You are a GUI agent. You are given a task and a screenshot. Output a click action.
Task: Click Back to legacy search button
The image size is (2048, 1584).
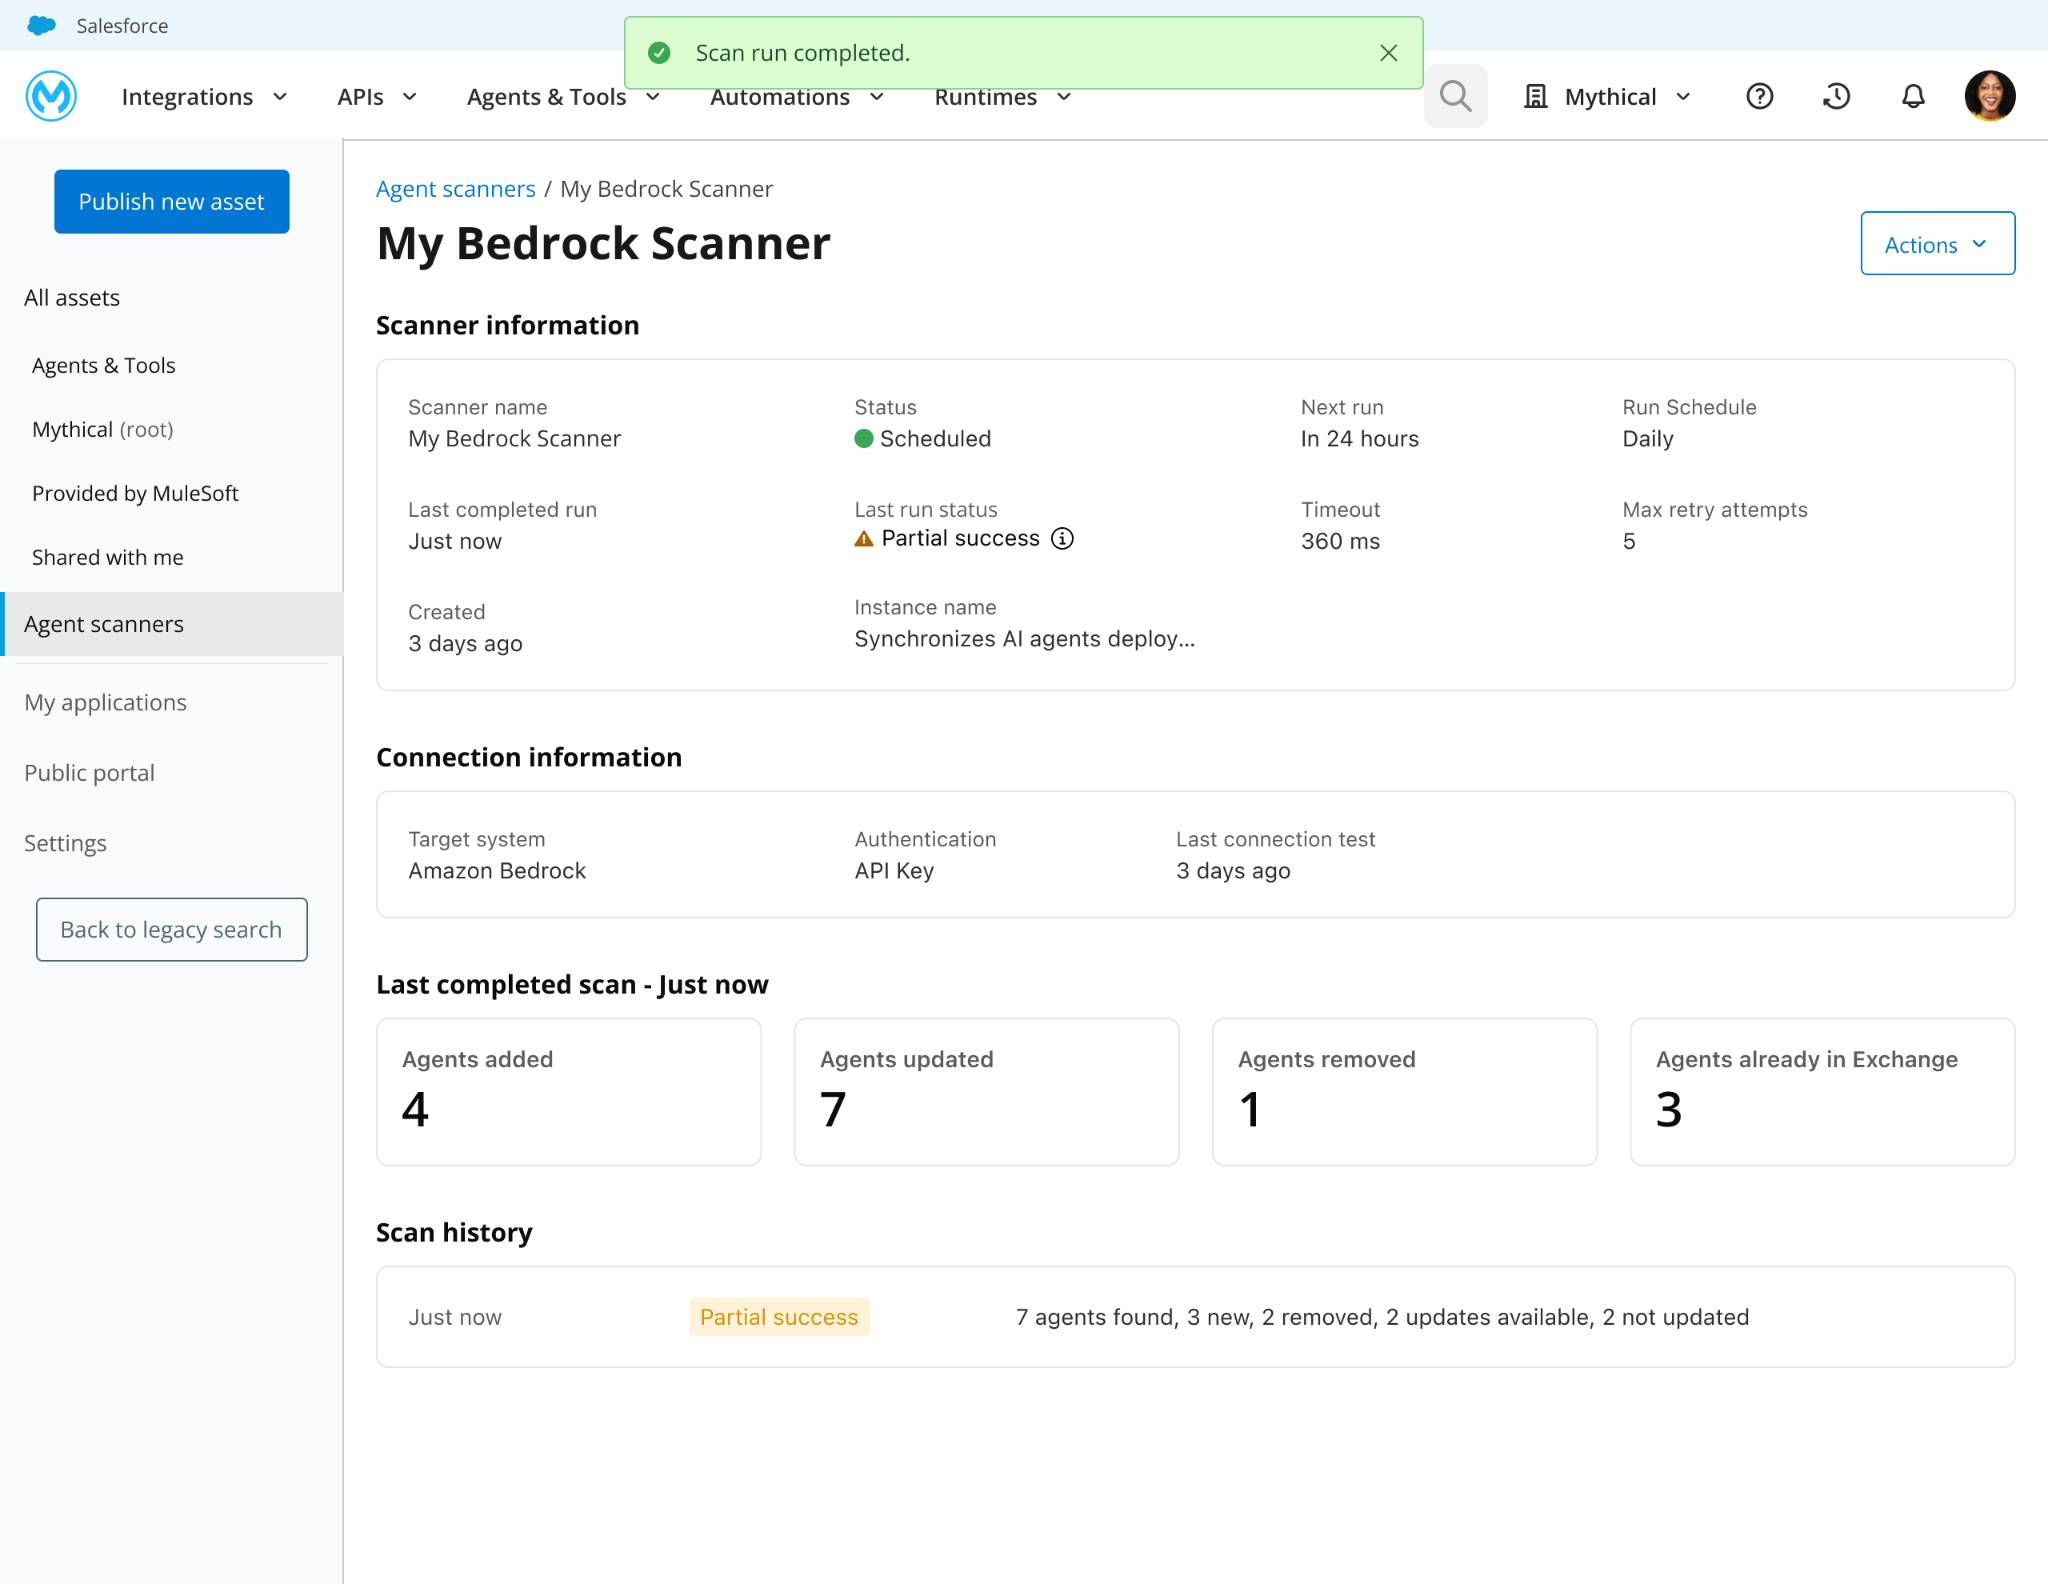[171, 929]
